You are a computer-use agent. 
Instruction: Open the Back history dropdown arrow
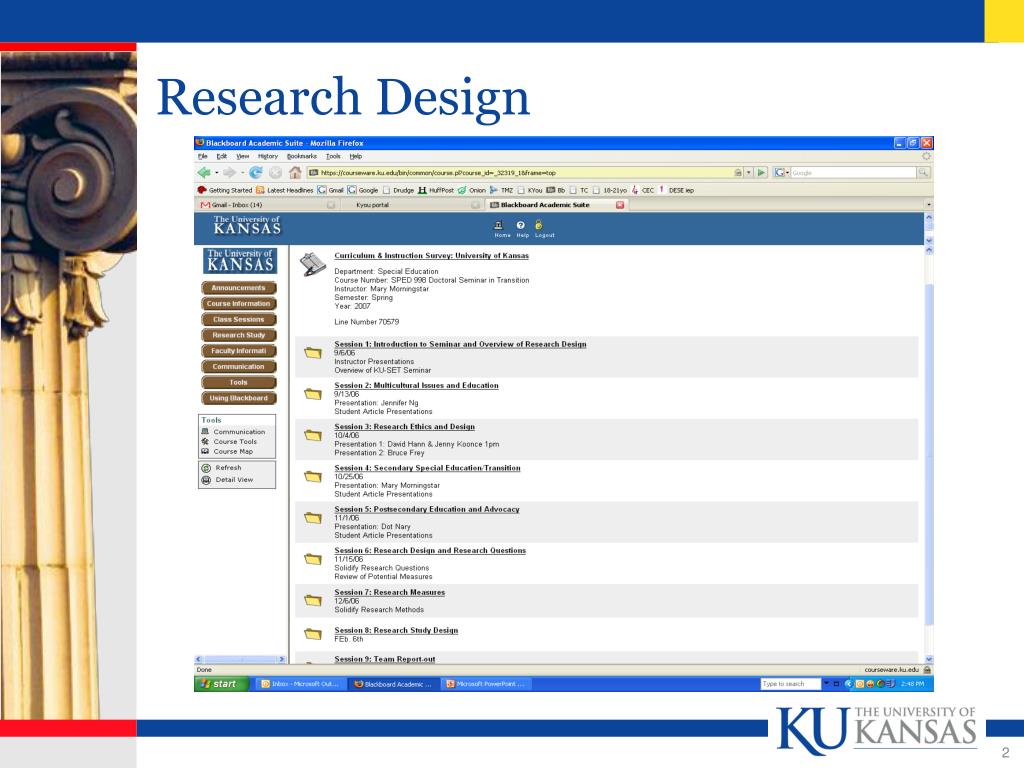click(216, 173)
